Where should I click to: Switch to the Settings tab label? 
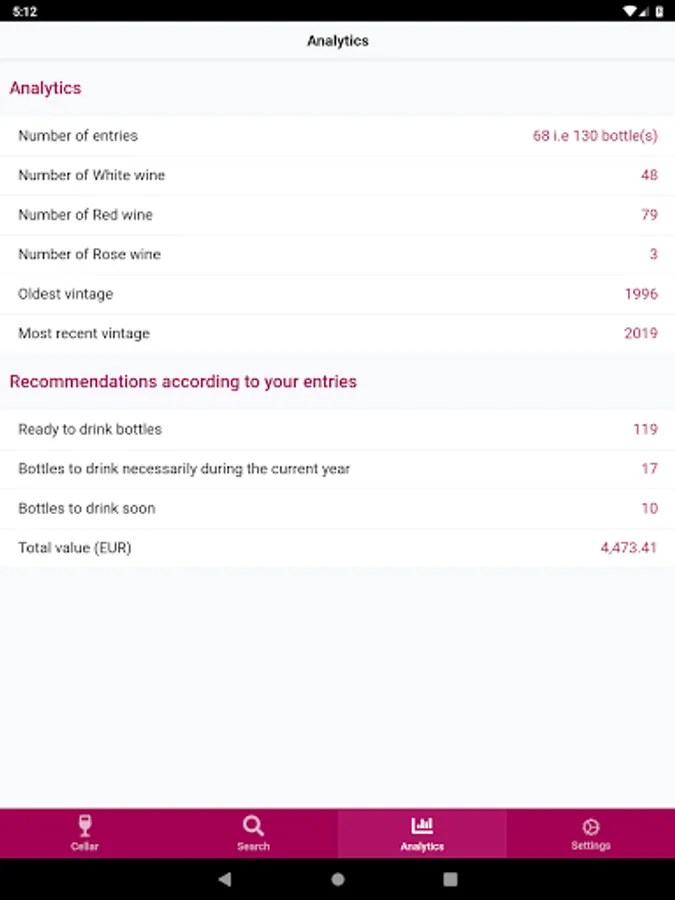(590, 846)
